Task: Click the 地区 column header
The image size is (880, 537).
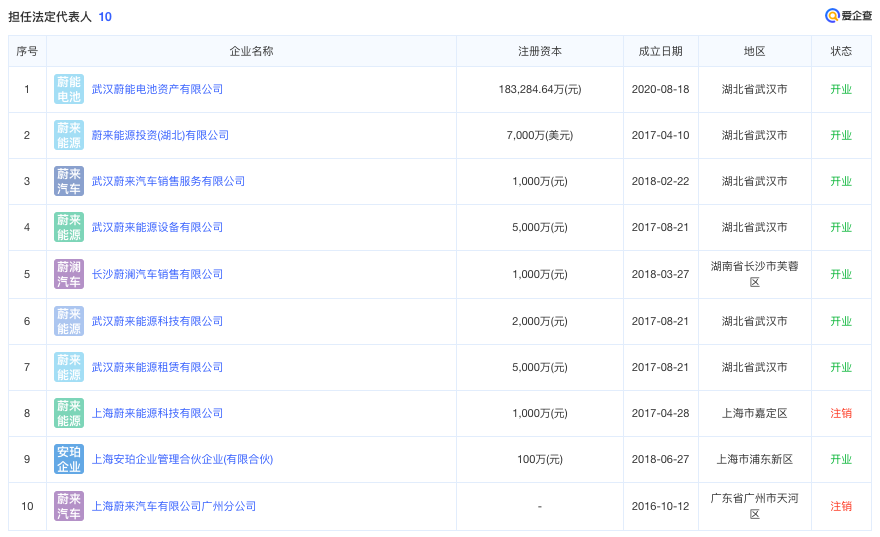Action: tap(755, 51)
